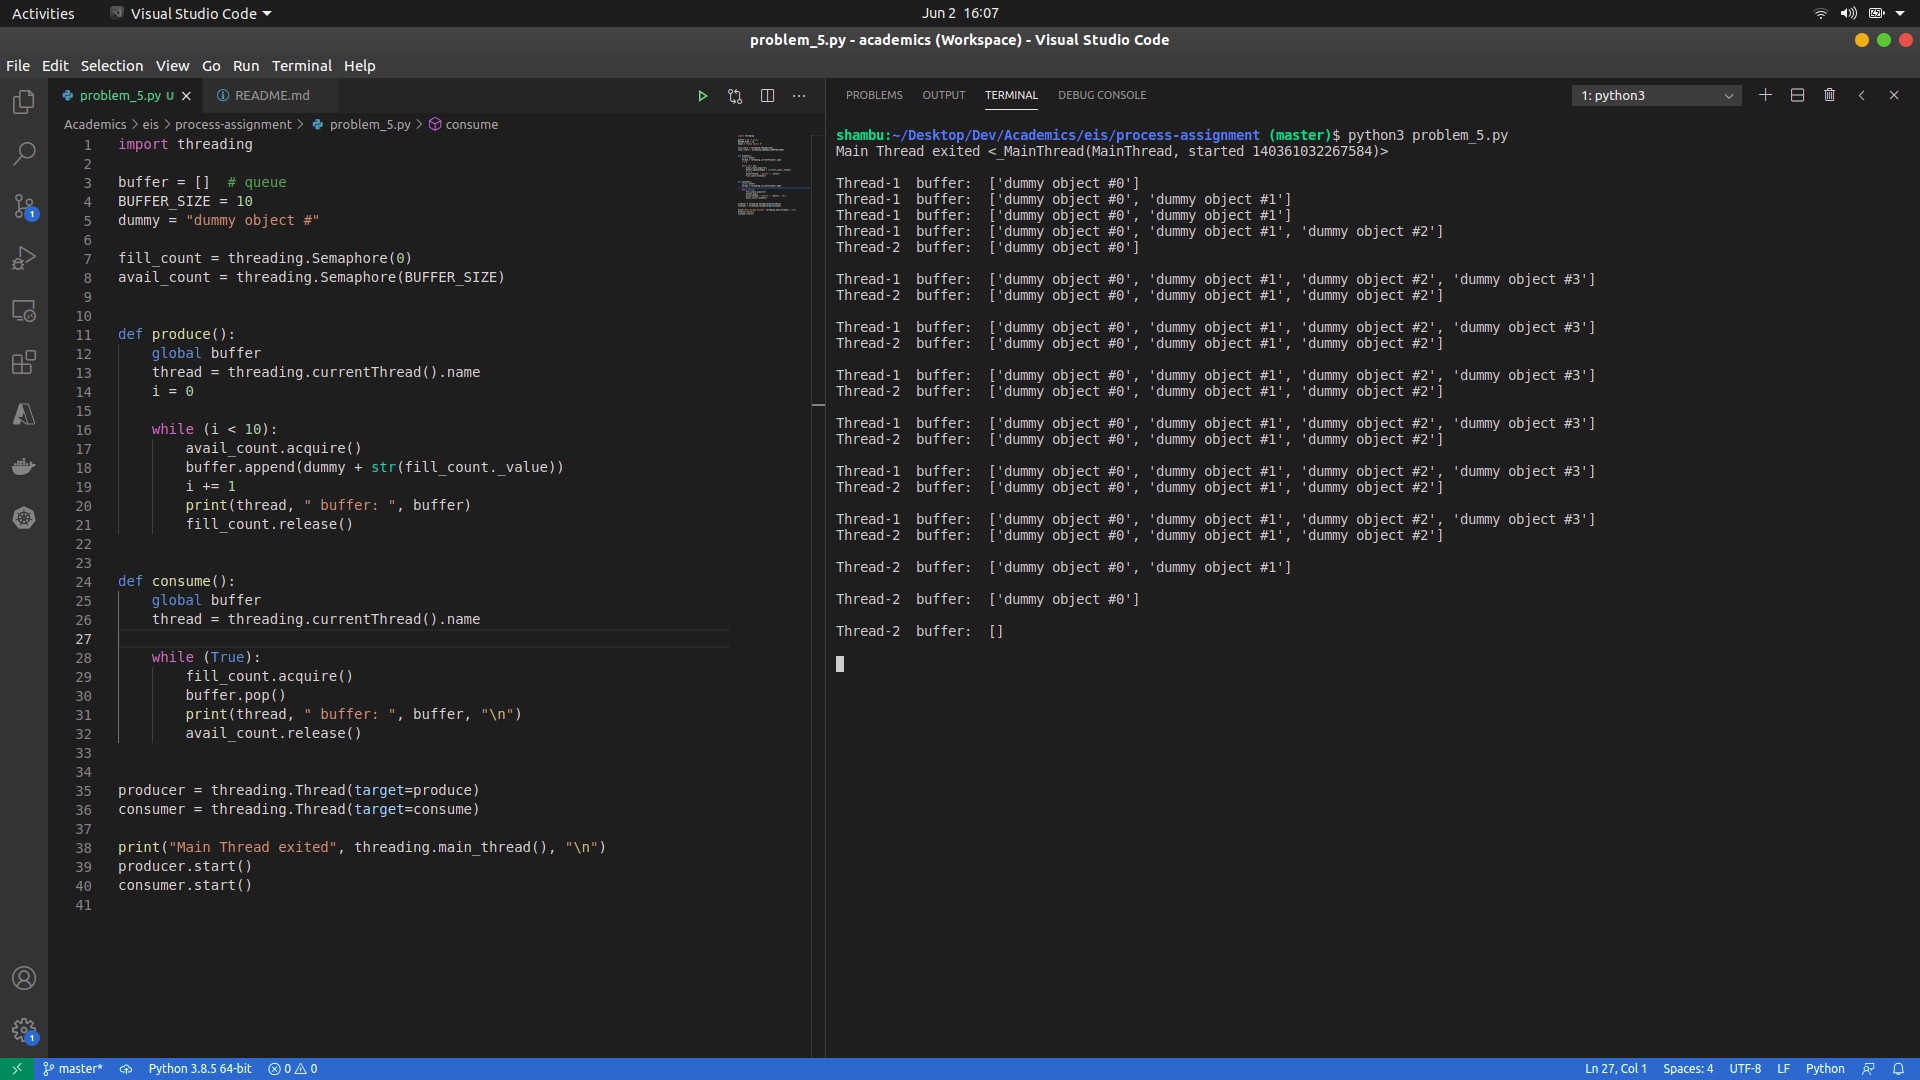Screen dimensions: 1920x1080
Task: Open the Activities overview
Action: [43, 13]
